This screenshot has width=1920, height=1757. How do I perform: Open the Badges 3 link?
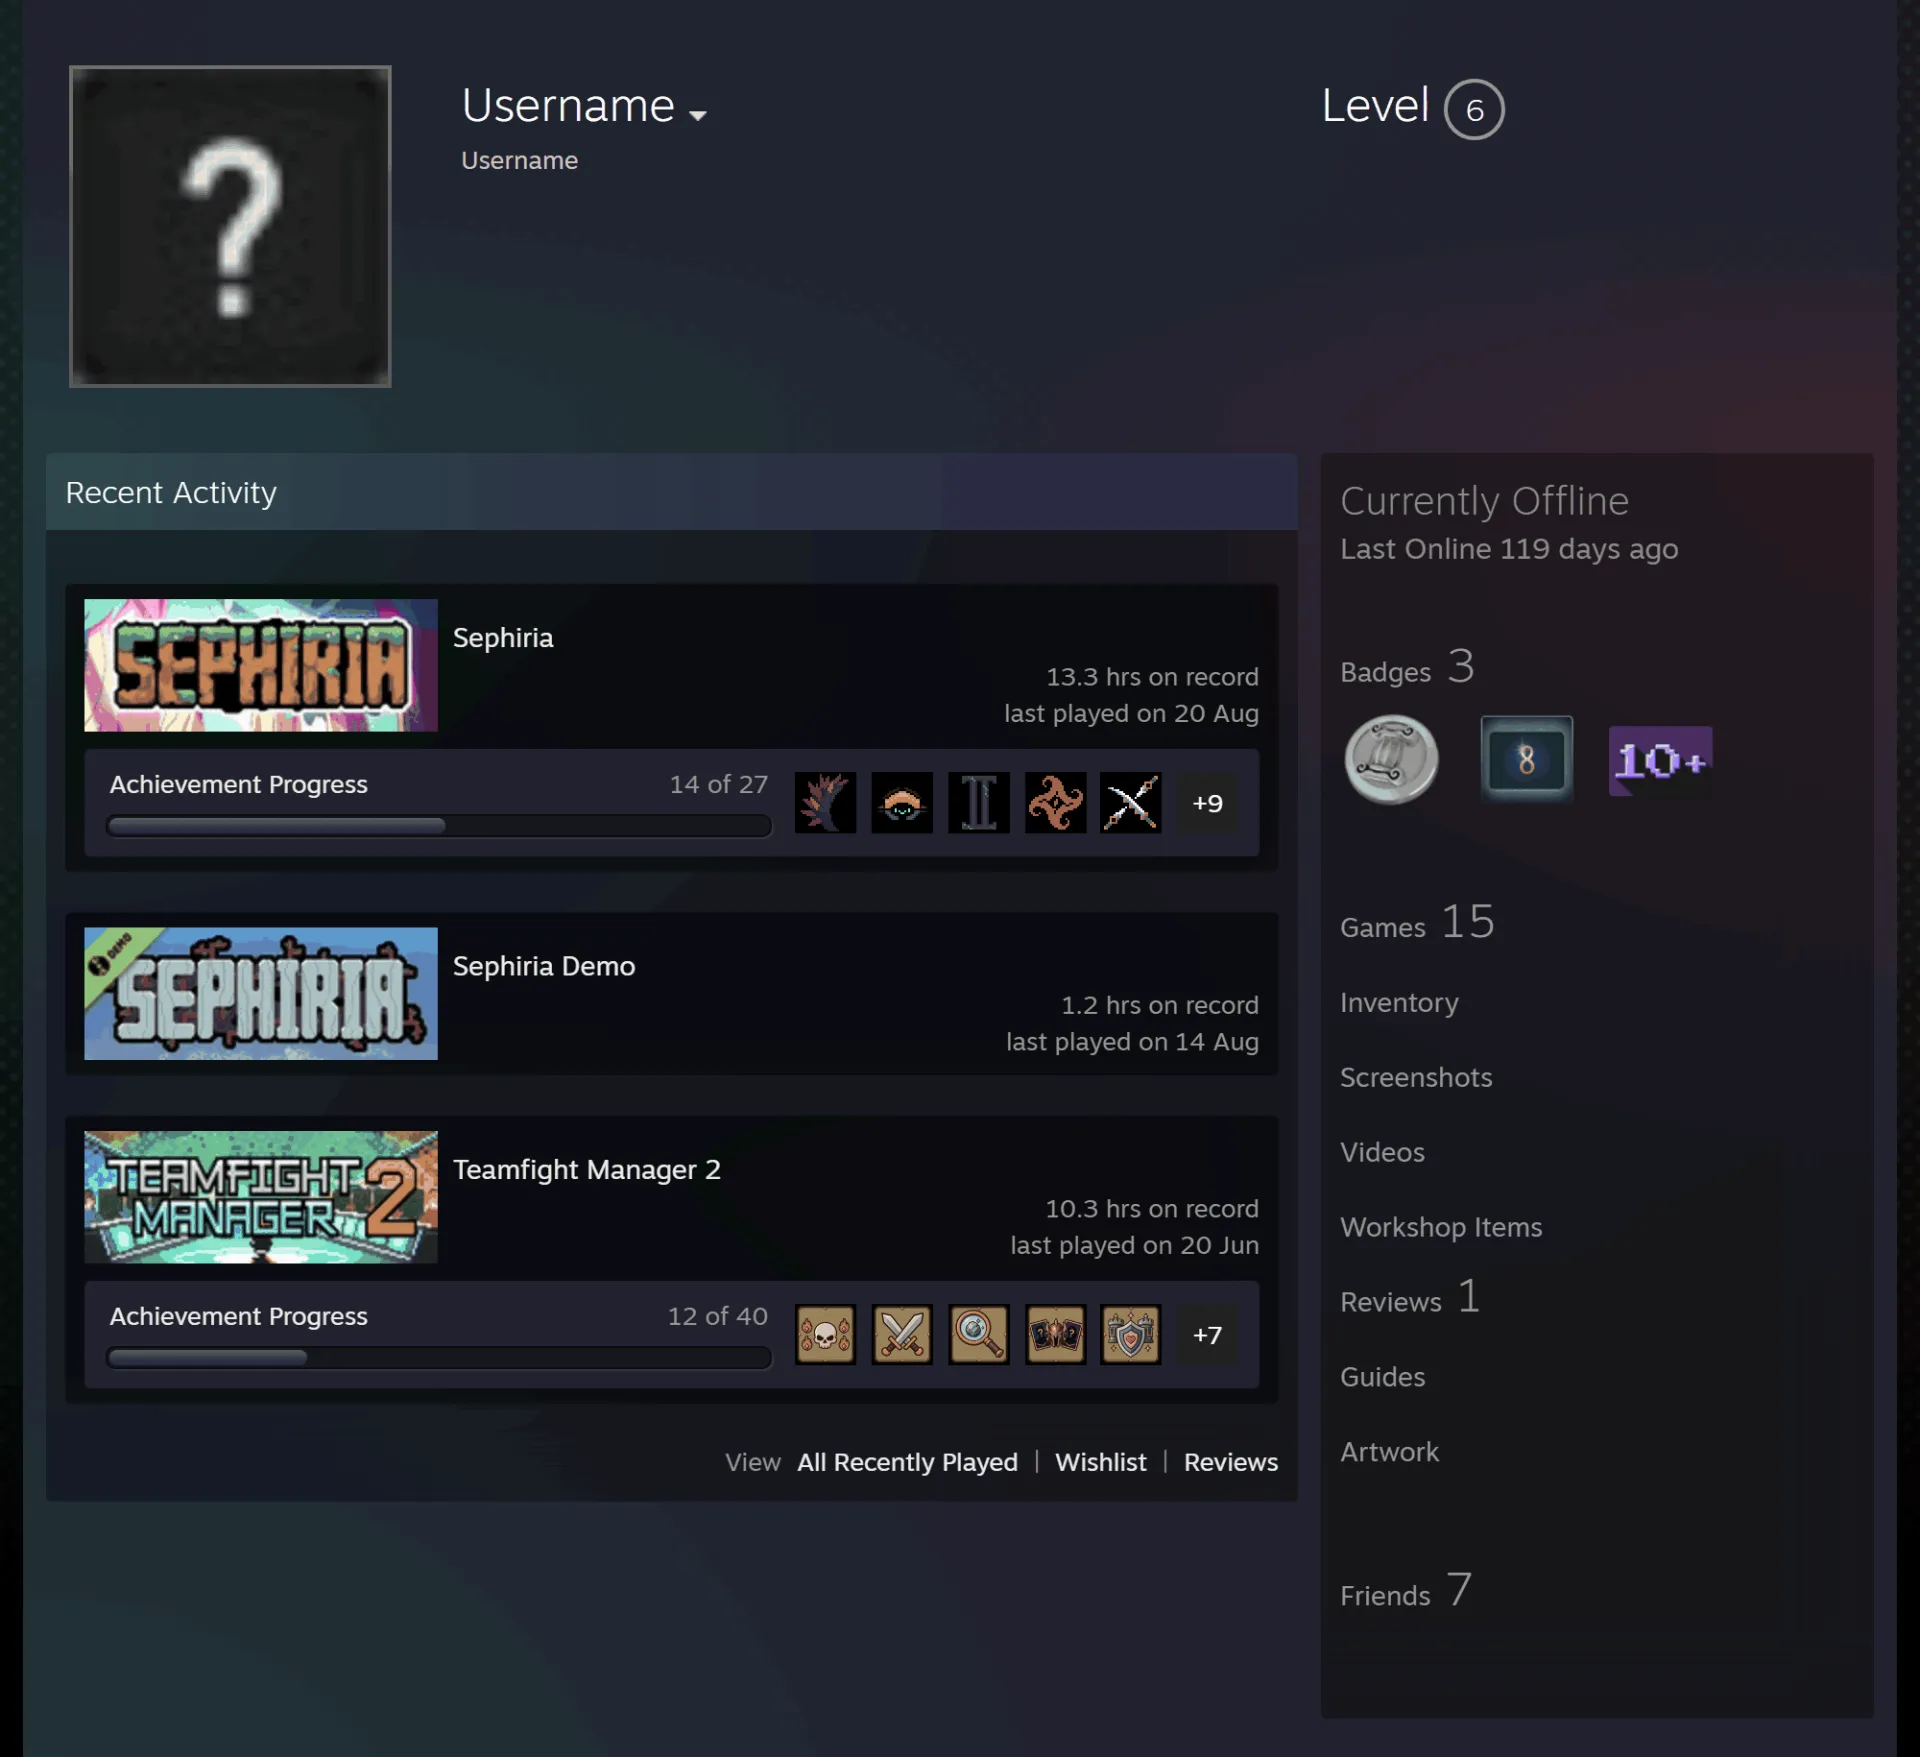point(1407,667)
